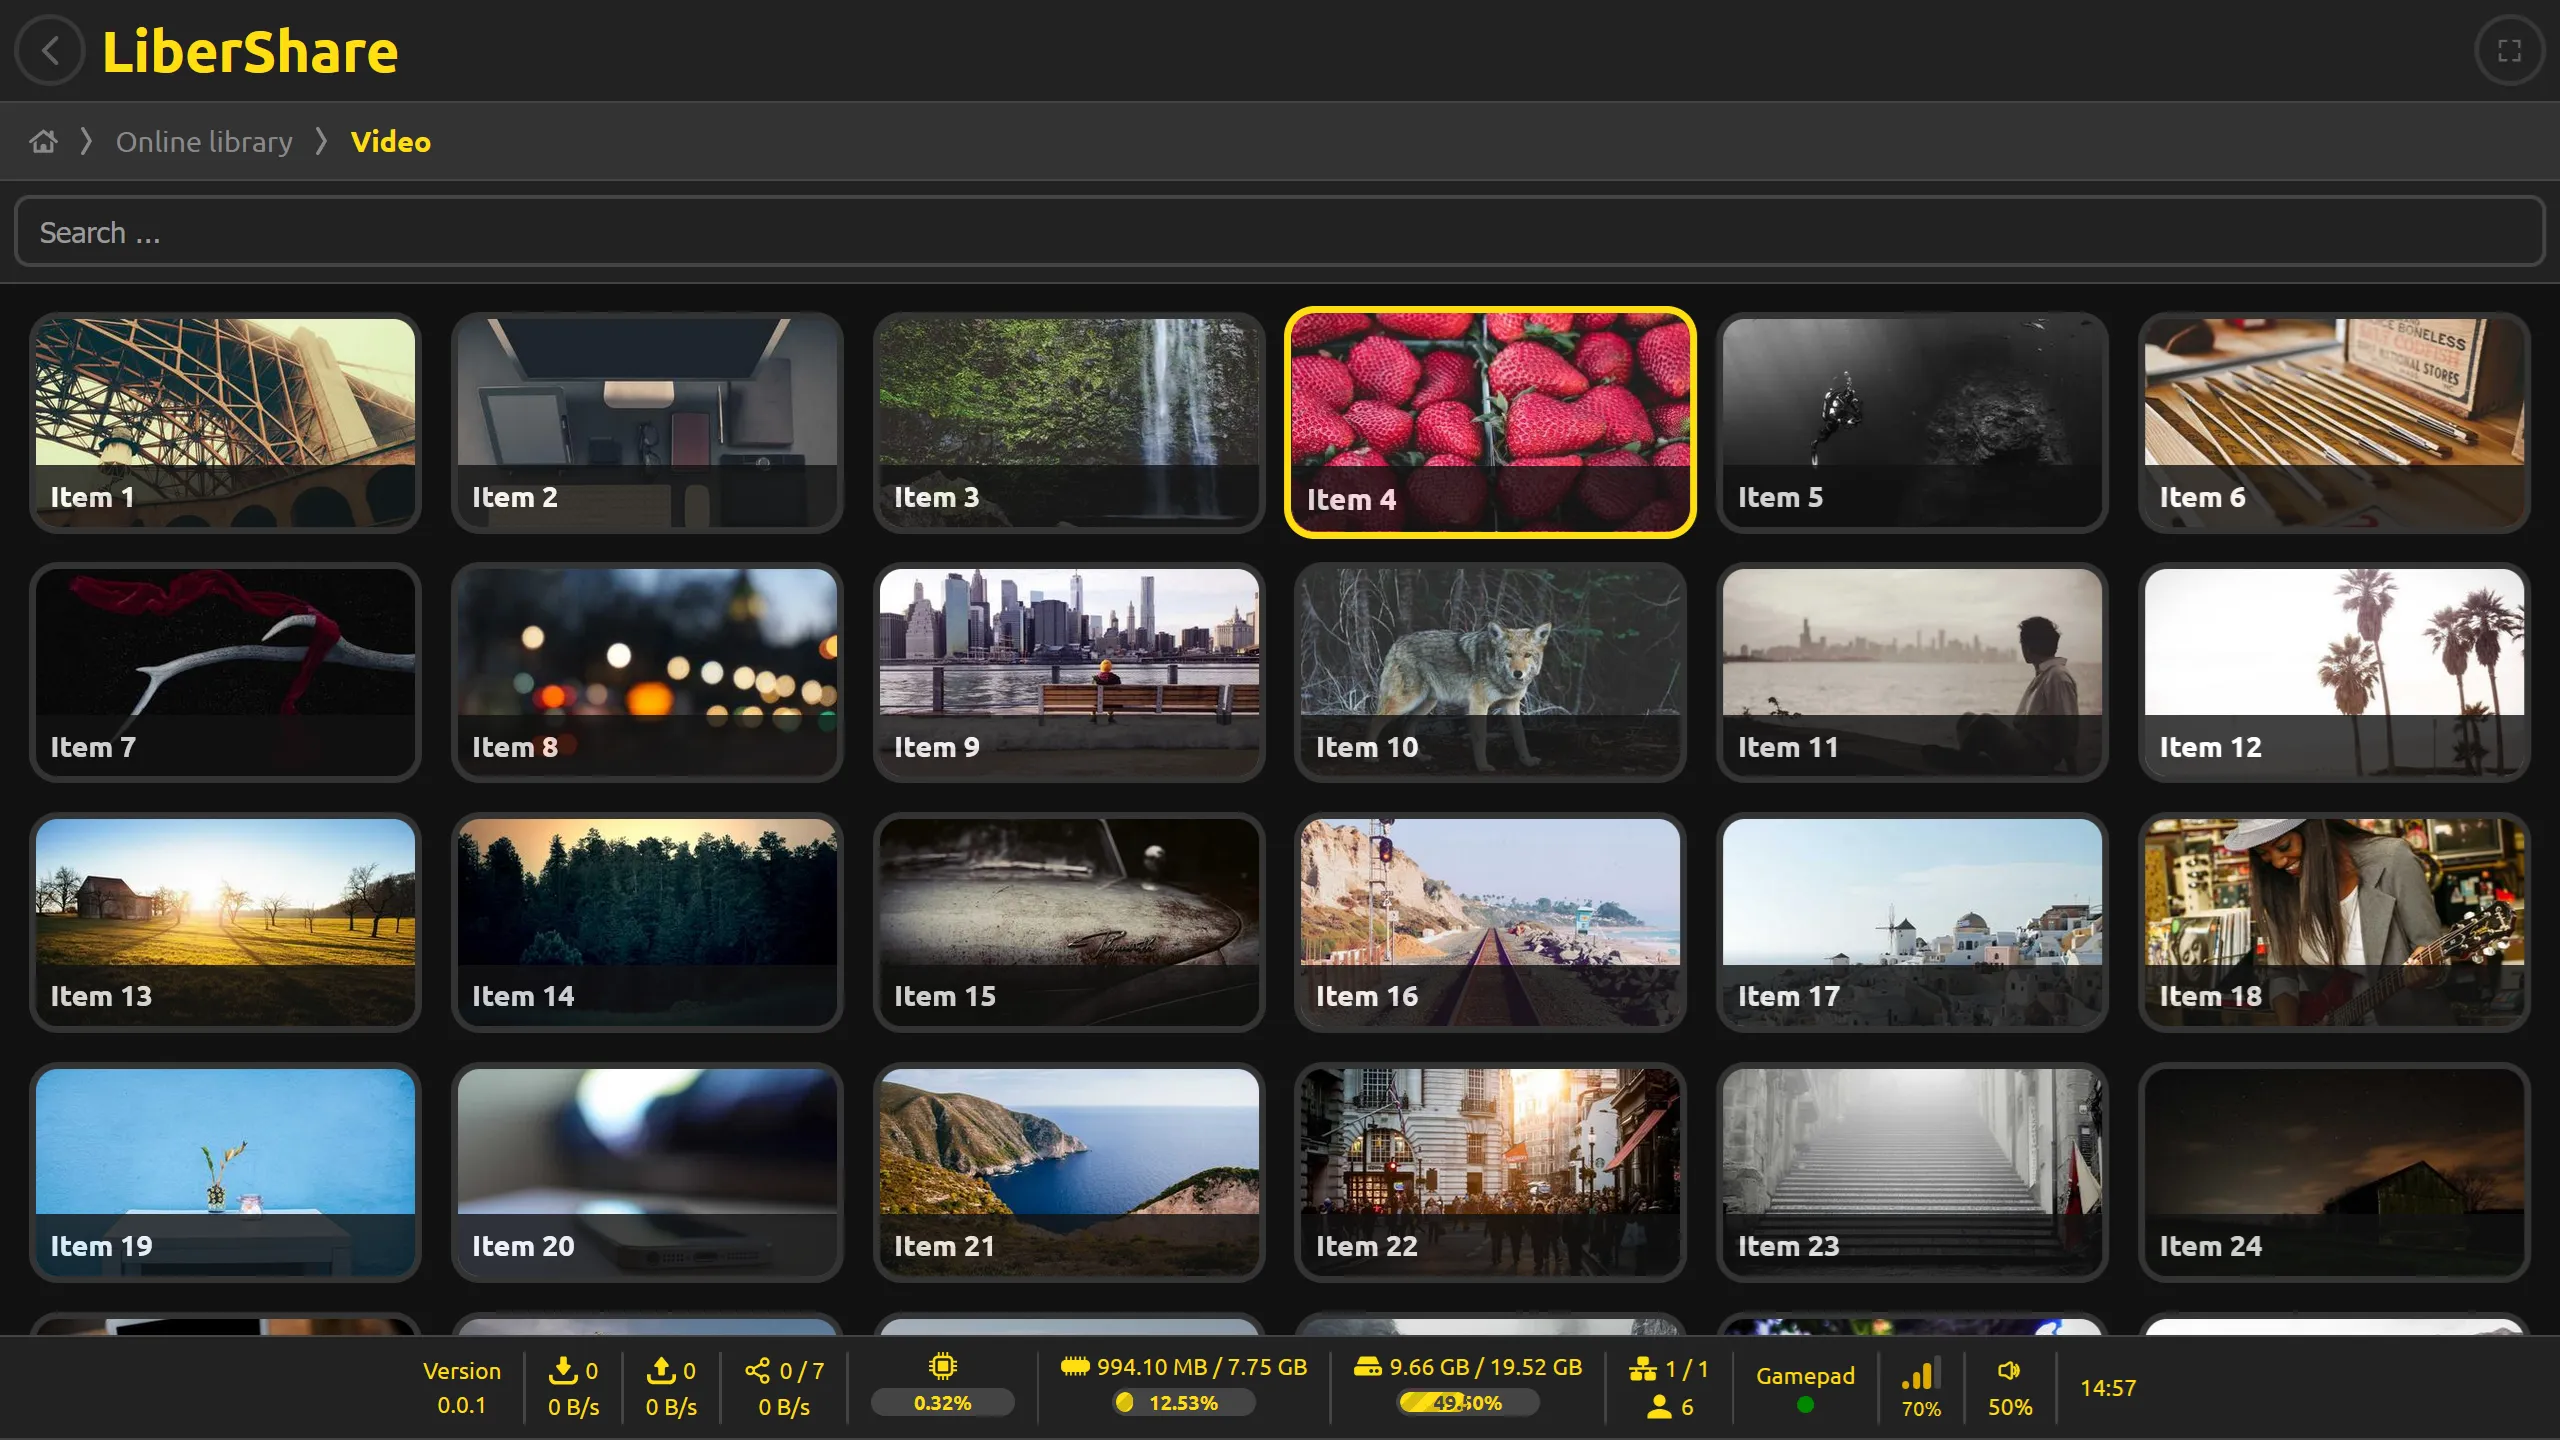Image resolution: width=2560 pixels, height=1440 pixels.
Task: Open Item 15 old car thumbnail
Action: [x=1069, y=922]
